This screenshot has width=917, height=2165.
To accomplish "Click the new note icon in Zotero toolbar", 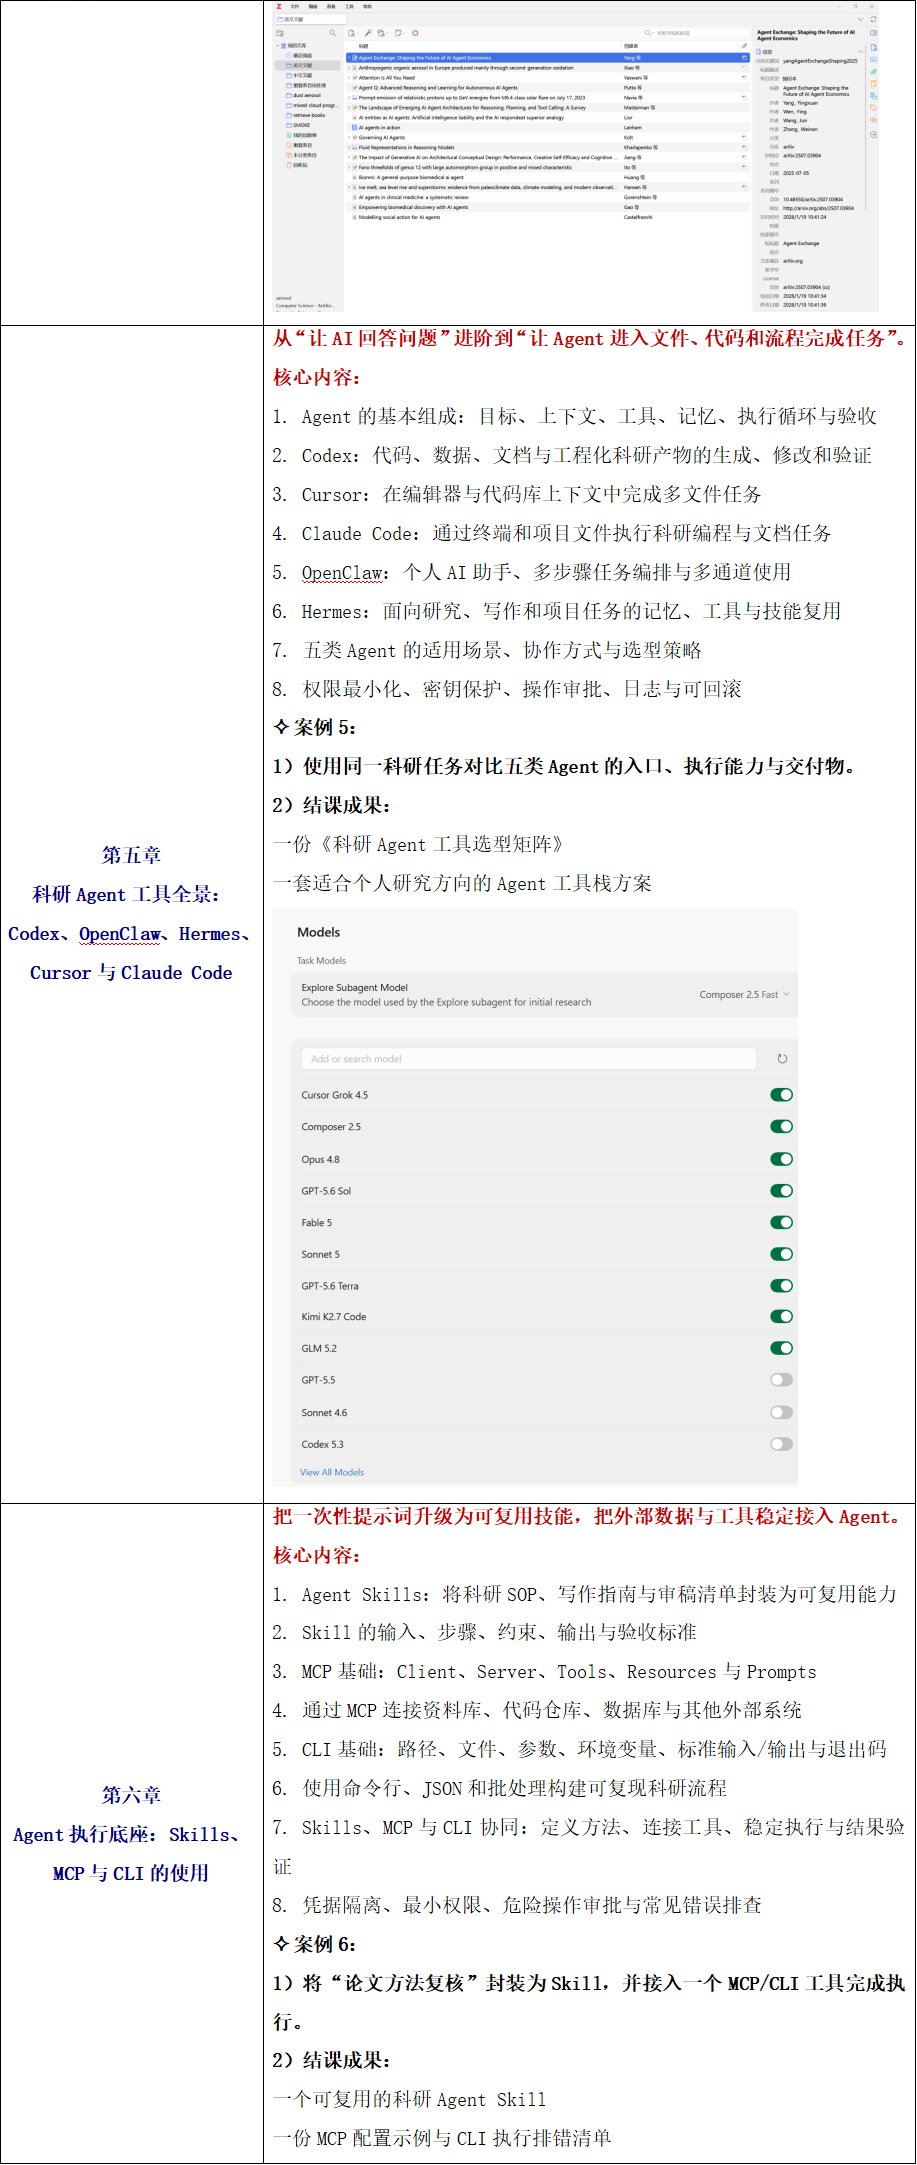I will click(x=398, y=33).
